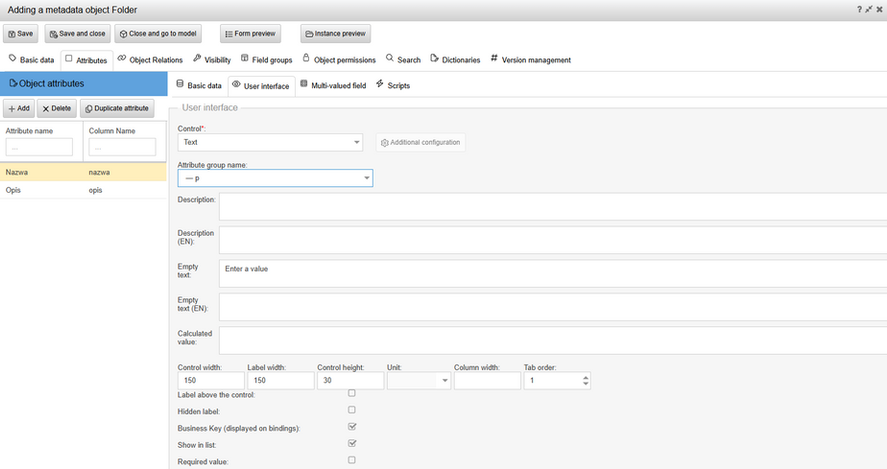
Task: Select the Opis attribute row
Action: pyautogui.click(x=83, y=190)
